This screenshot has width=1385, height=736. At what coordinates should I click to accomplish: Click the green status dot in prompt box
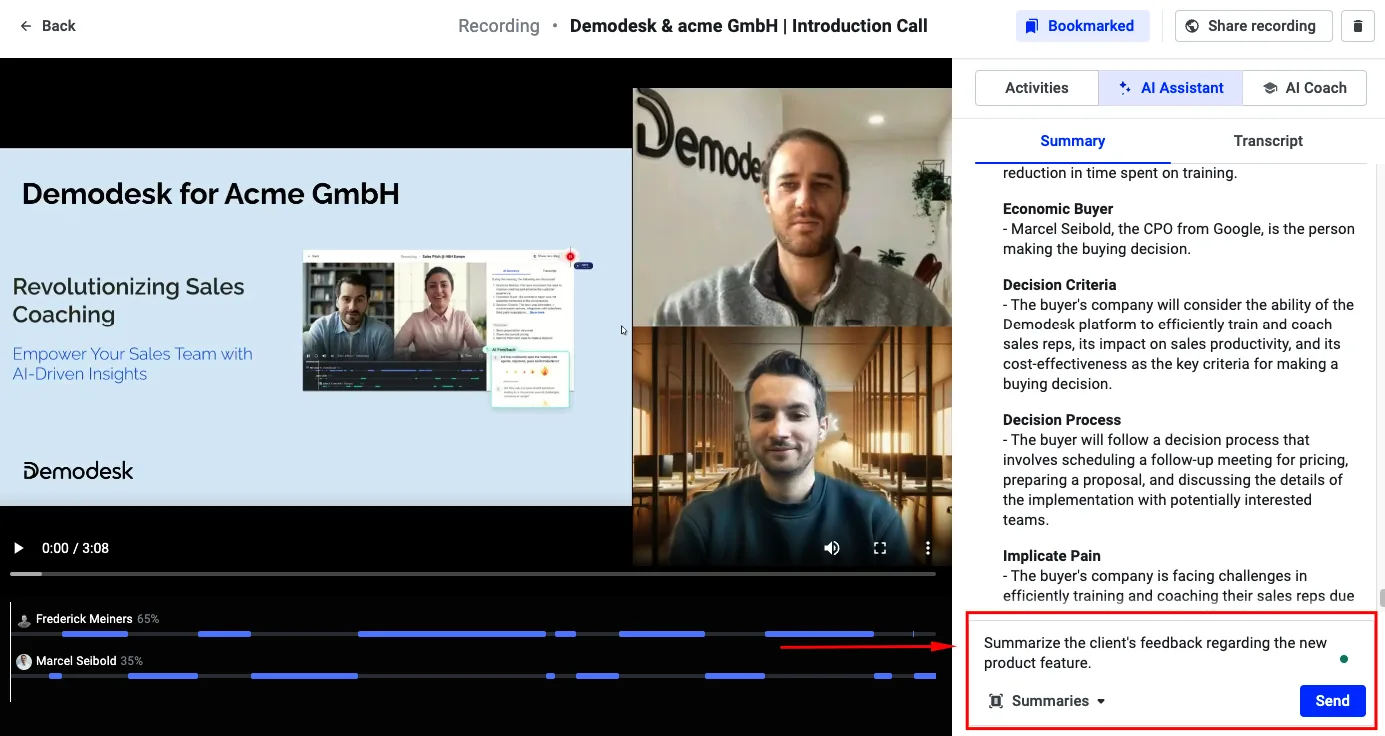1343,659
